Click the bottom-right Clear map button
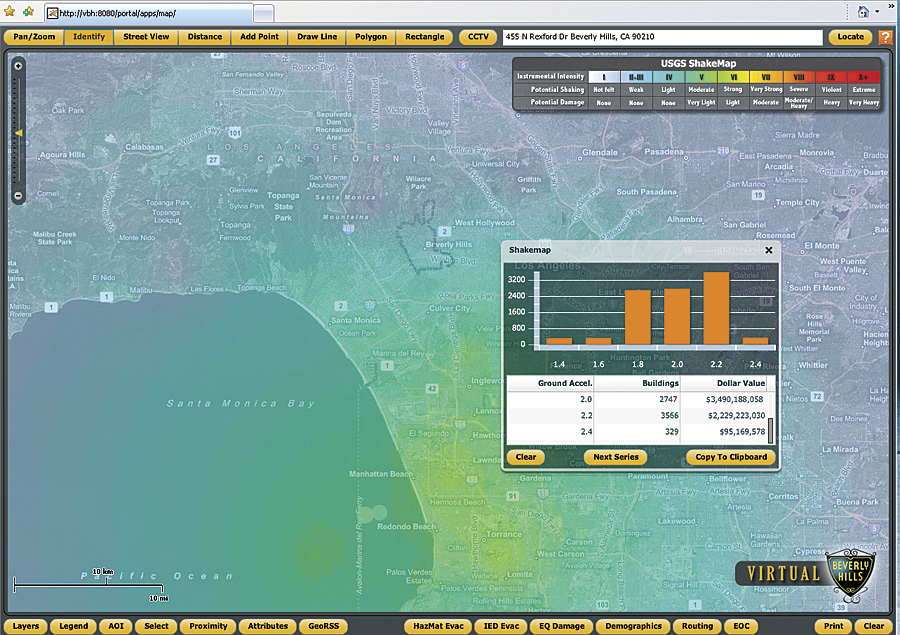The width and height of the screenshot is (900, 635). 874,626
